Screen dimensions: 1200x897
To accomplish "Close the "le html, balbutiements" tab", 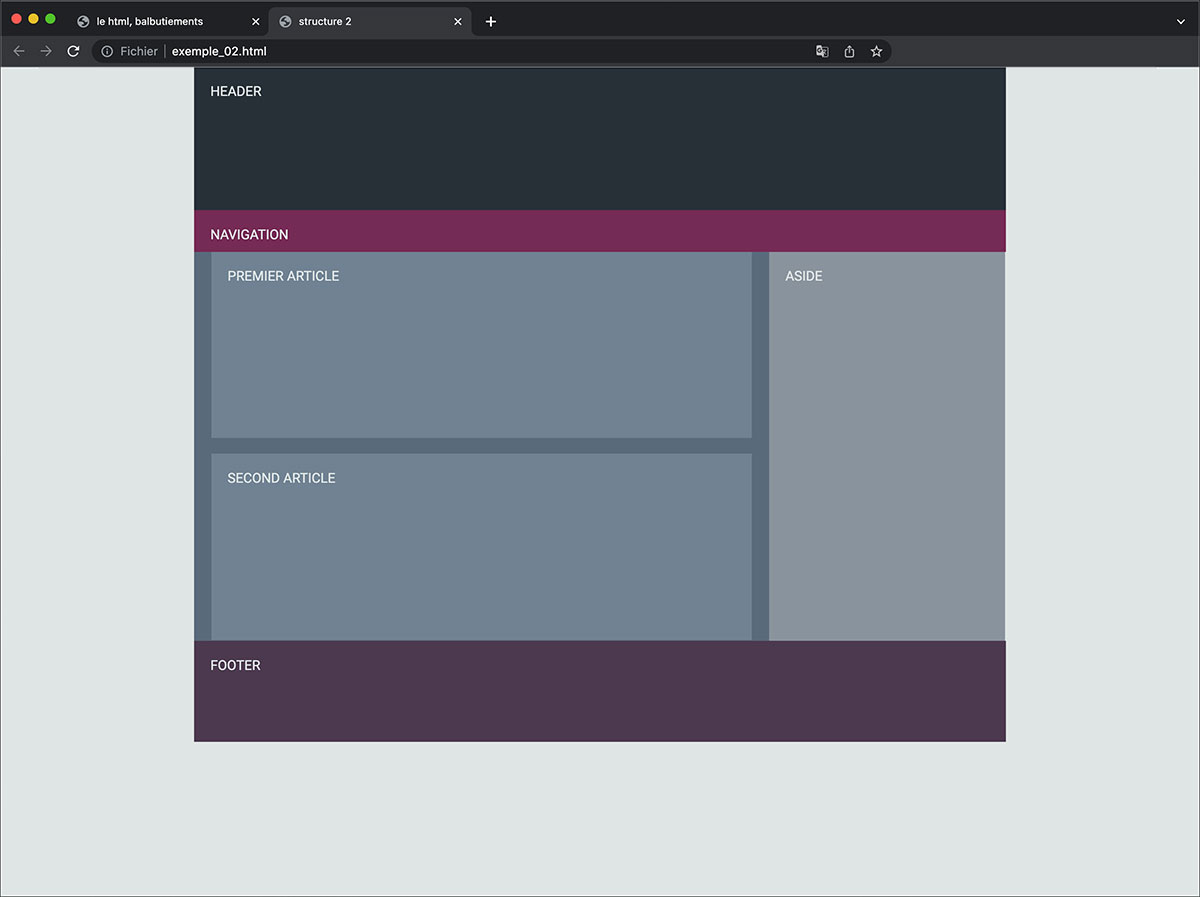I will click(255, 21).
